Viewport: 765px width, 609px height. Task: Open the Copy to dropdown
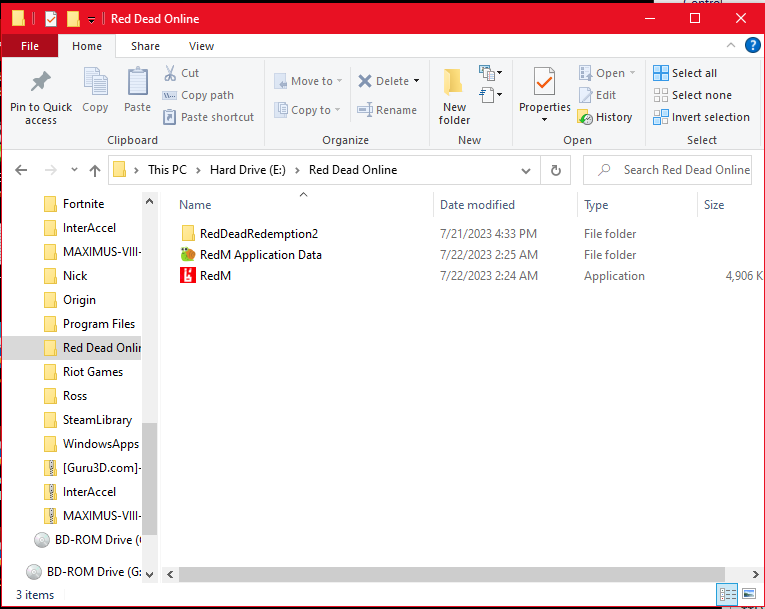(307, 110)
